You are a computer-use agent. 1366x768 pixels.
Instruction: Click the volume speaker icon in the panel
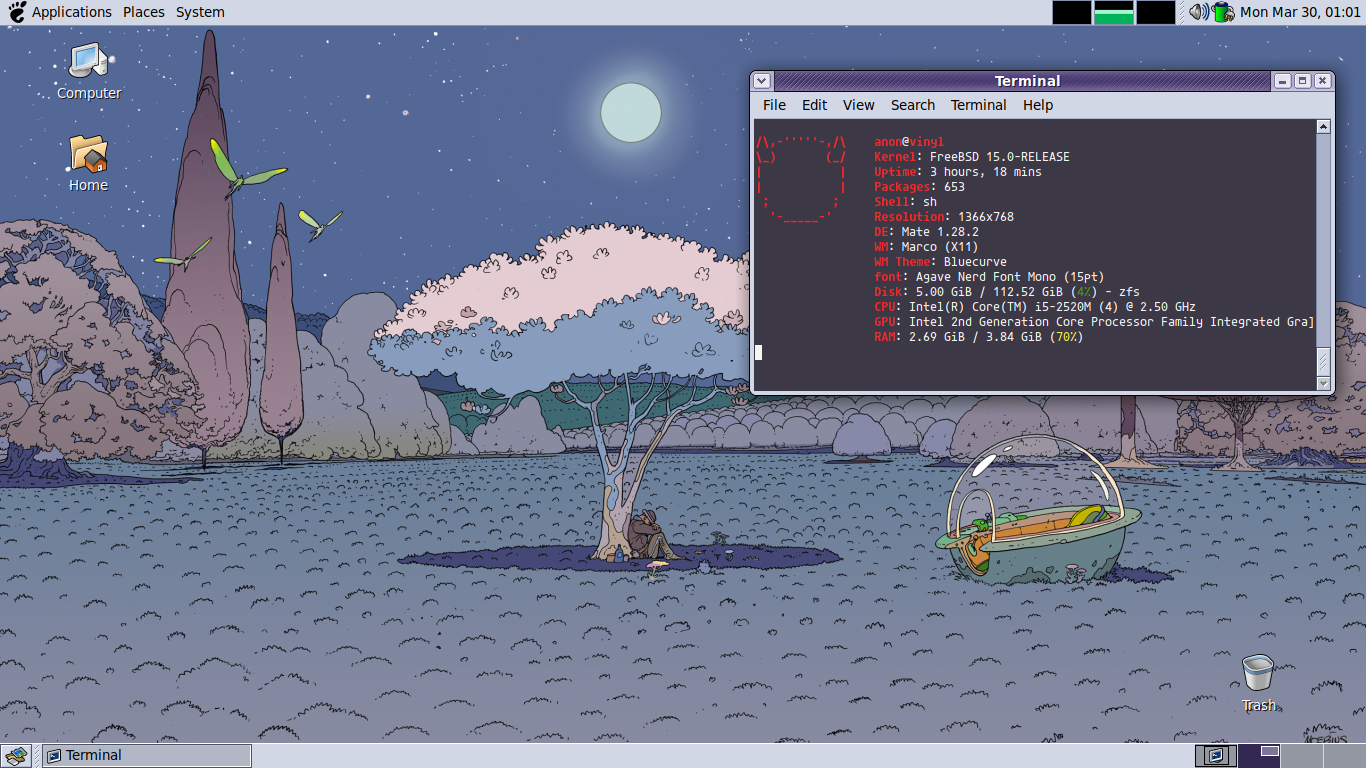(x=1198, y=12)
